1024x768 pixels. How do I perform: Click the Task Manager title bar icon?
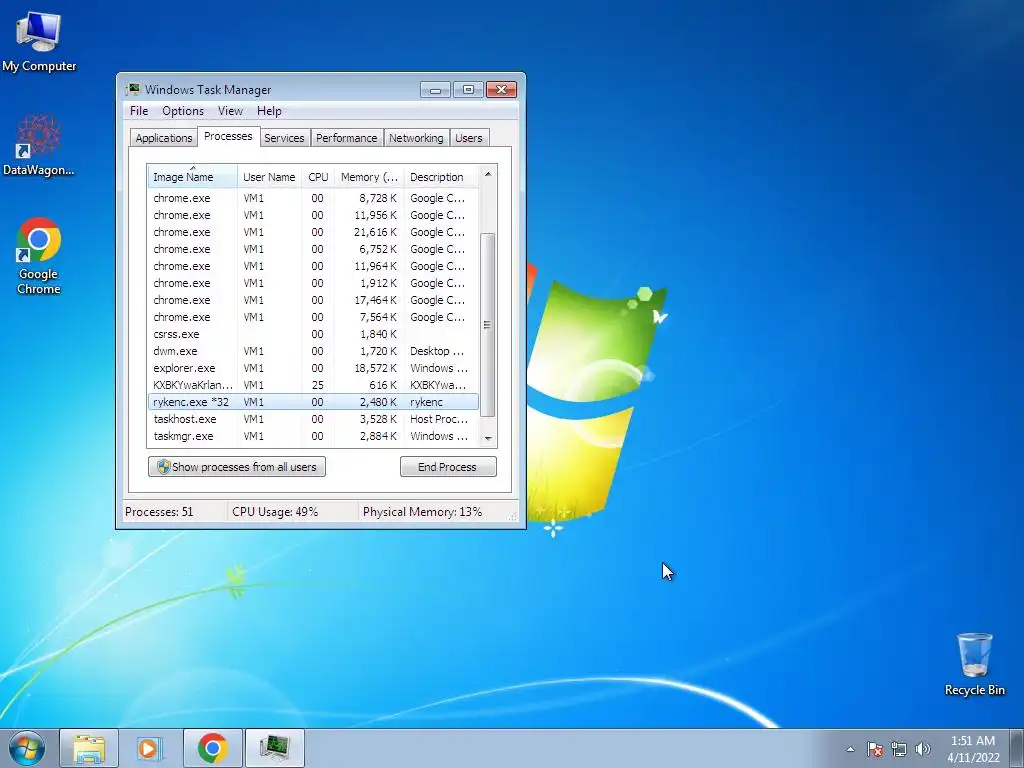(133, 89)
